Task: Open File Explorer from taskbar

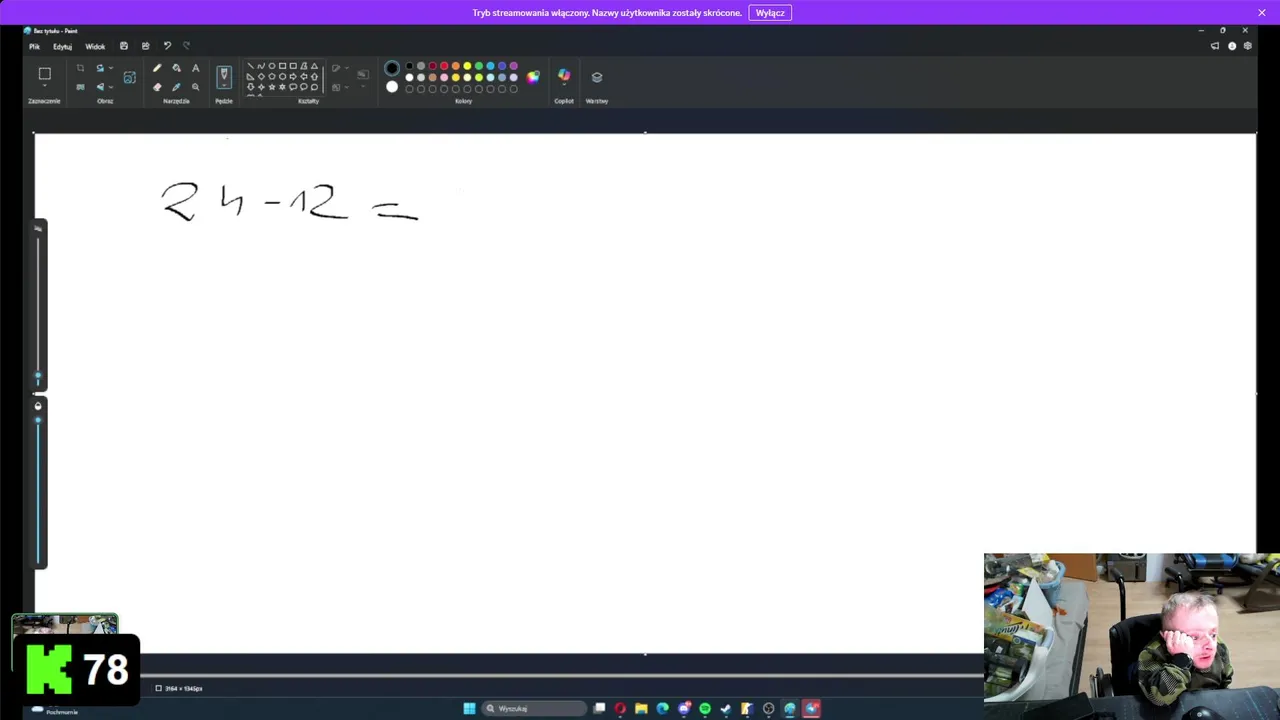Action: [641, 708]
